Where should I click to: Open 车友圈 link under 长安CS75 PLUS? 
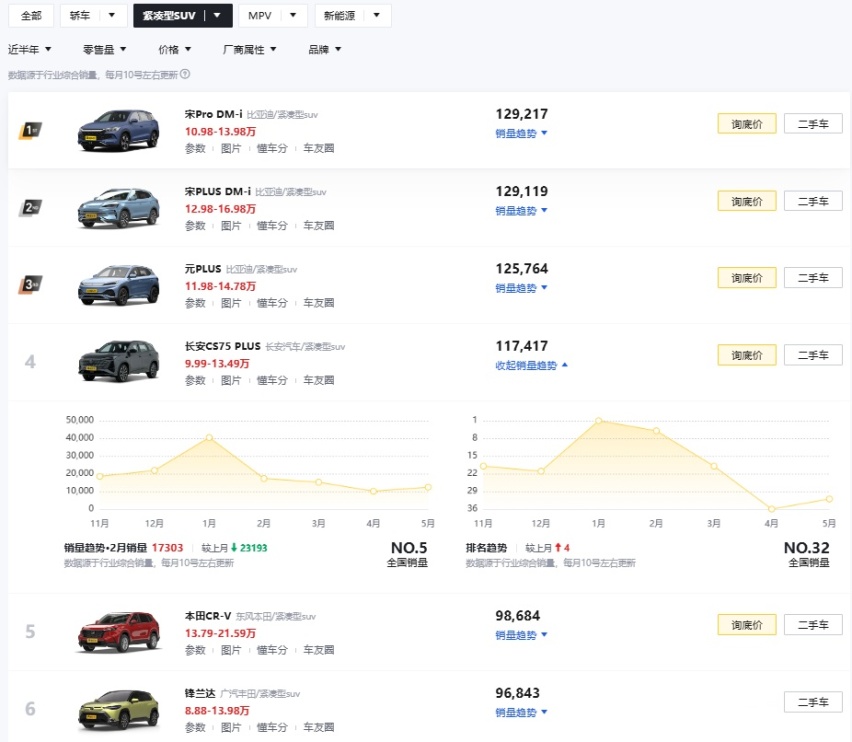click(318, 380)
